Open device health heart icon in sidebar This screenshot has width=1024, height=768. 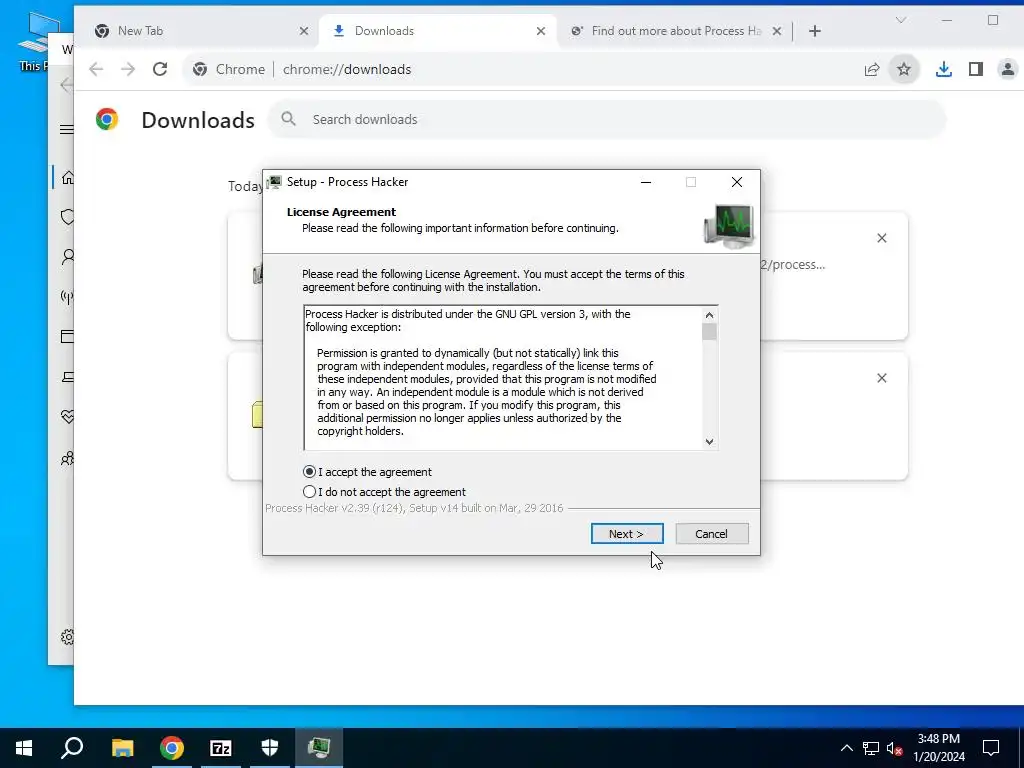pos(67,417)
